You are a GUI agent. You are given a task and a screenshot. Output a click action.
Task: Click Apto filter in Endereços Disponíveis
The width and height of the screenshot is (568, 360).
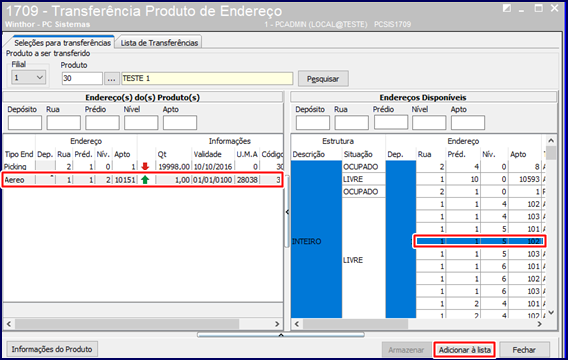pos(468,123)
